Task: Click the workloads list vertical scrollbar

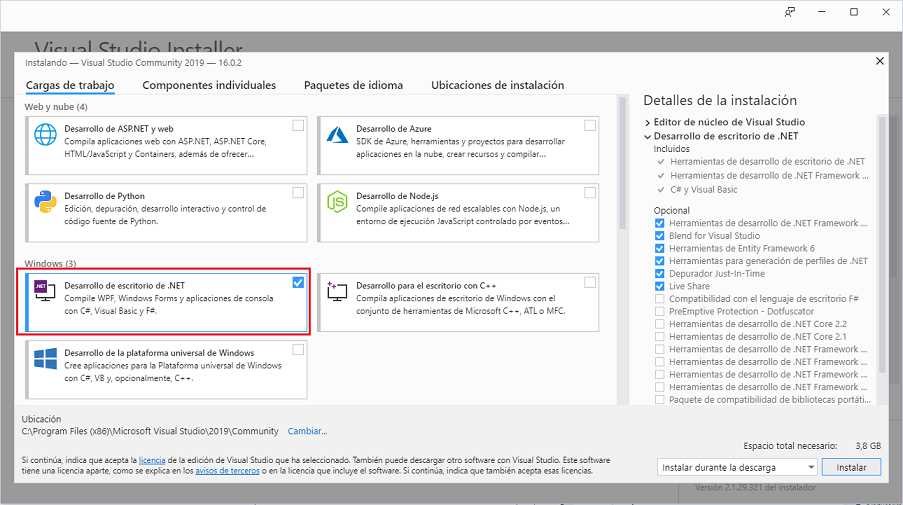Action: 622,250
